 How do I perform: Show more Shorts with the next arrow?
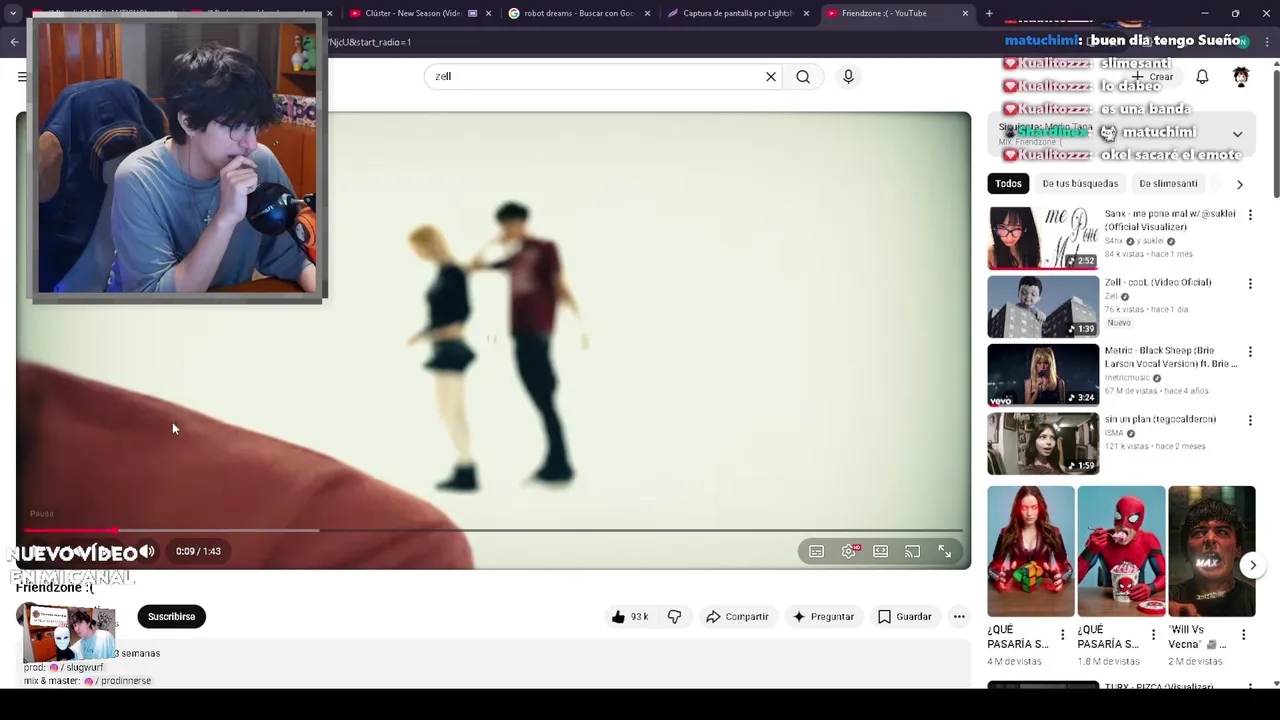[x=1253, y=566]
